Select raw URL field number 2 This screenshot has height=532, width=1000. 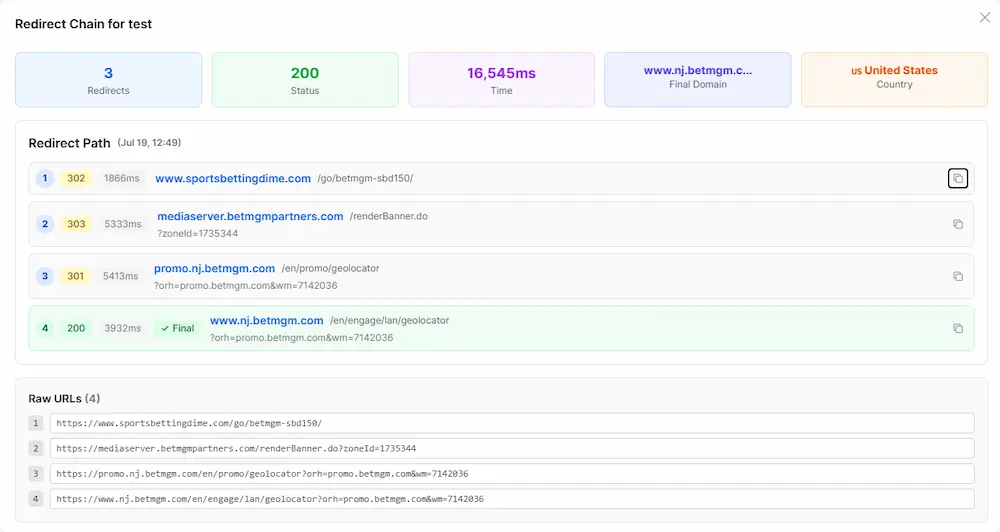tap(512, 448)
